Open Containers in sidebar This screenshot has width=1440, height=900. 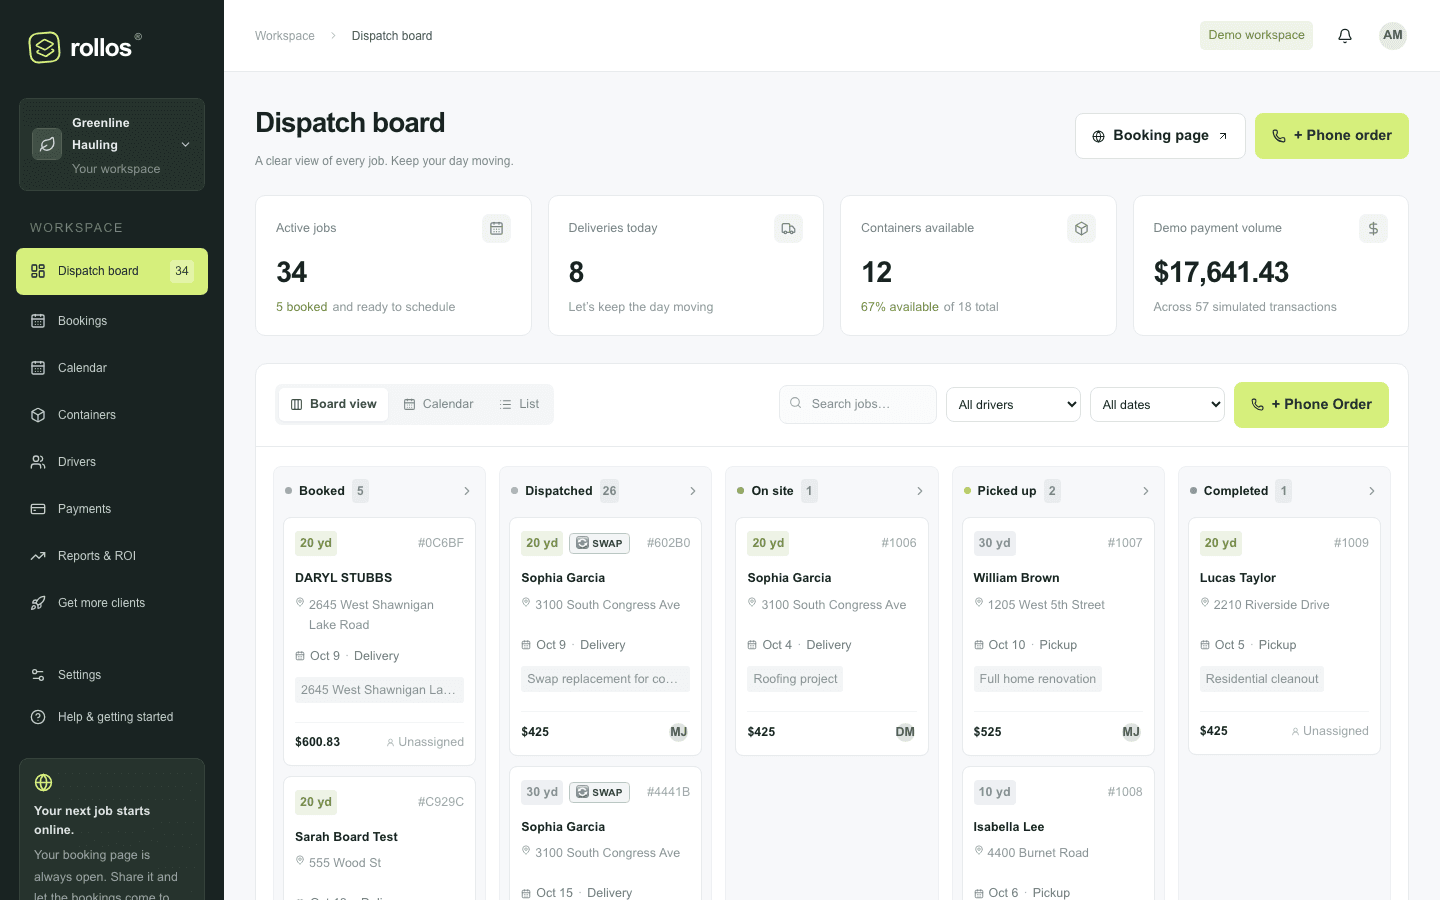(112, 415)
